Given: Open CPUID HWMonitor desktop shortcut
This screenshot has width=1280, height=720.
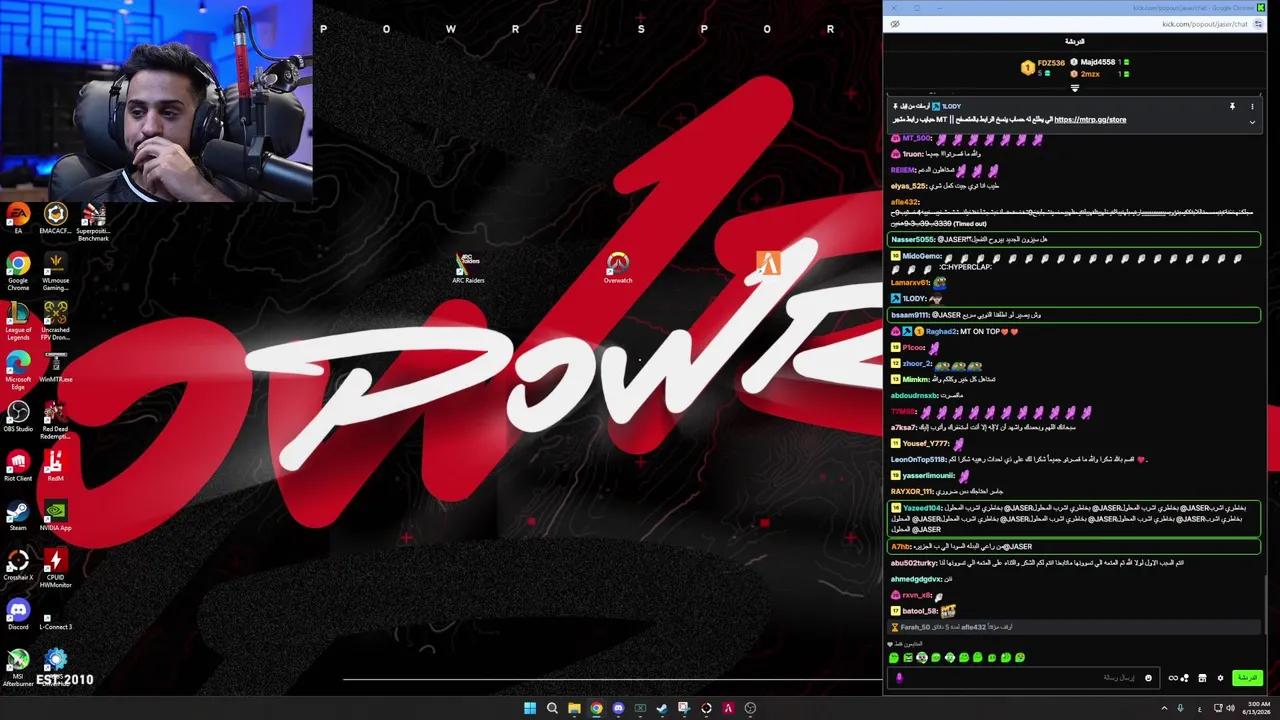Looking at the screenshot, I should tap(55, 568).
